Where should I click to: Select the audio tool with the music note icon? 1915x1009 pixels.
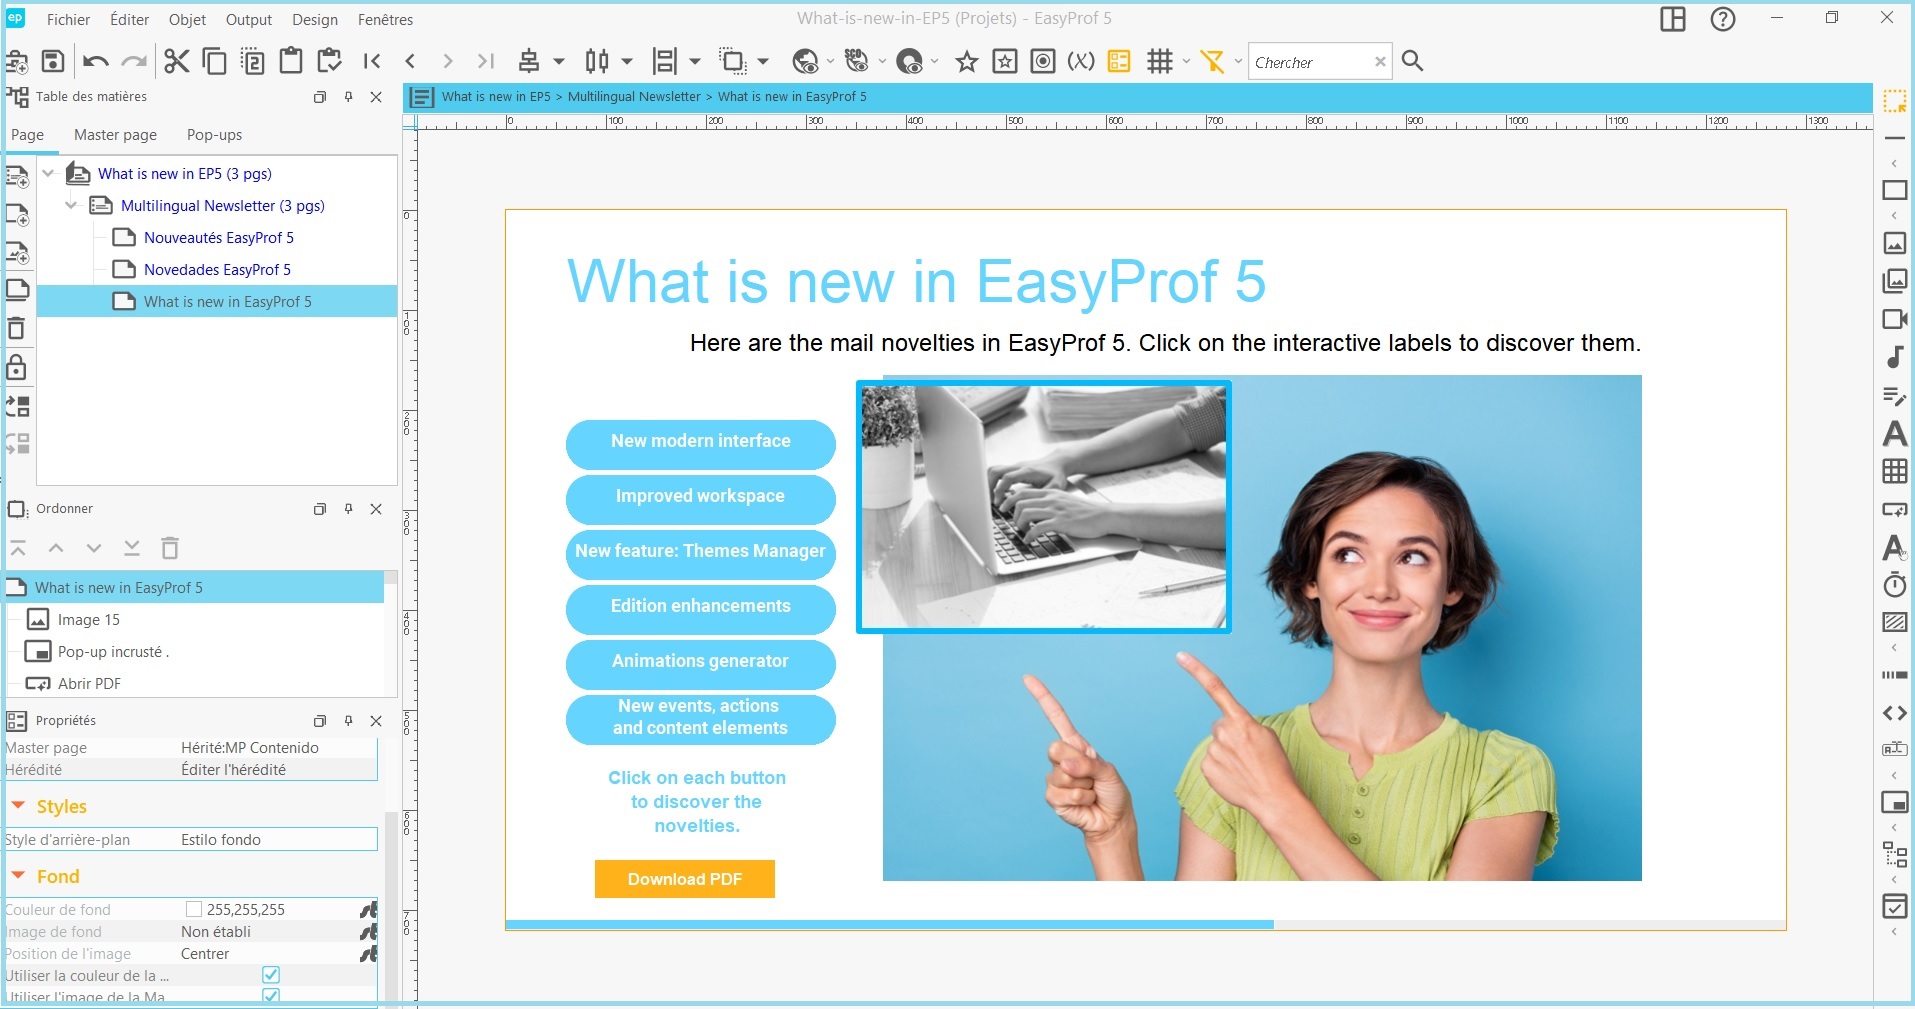click(1895, 357)
